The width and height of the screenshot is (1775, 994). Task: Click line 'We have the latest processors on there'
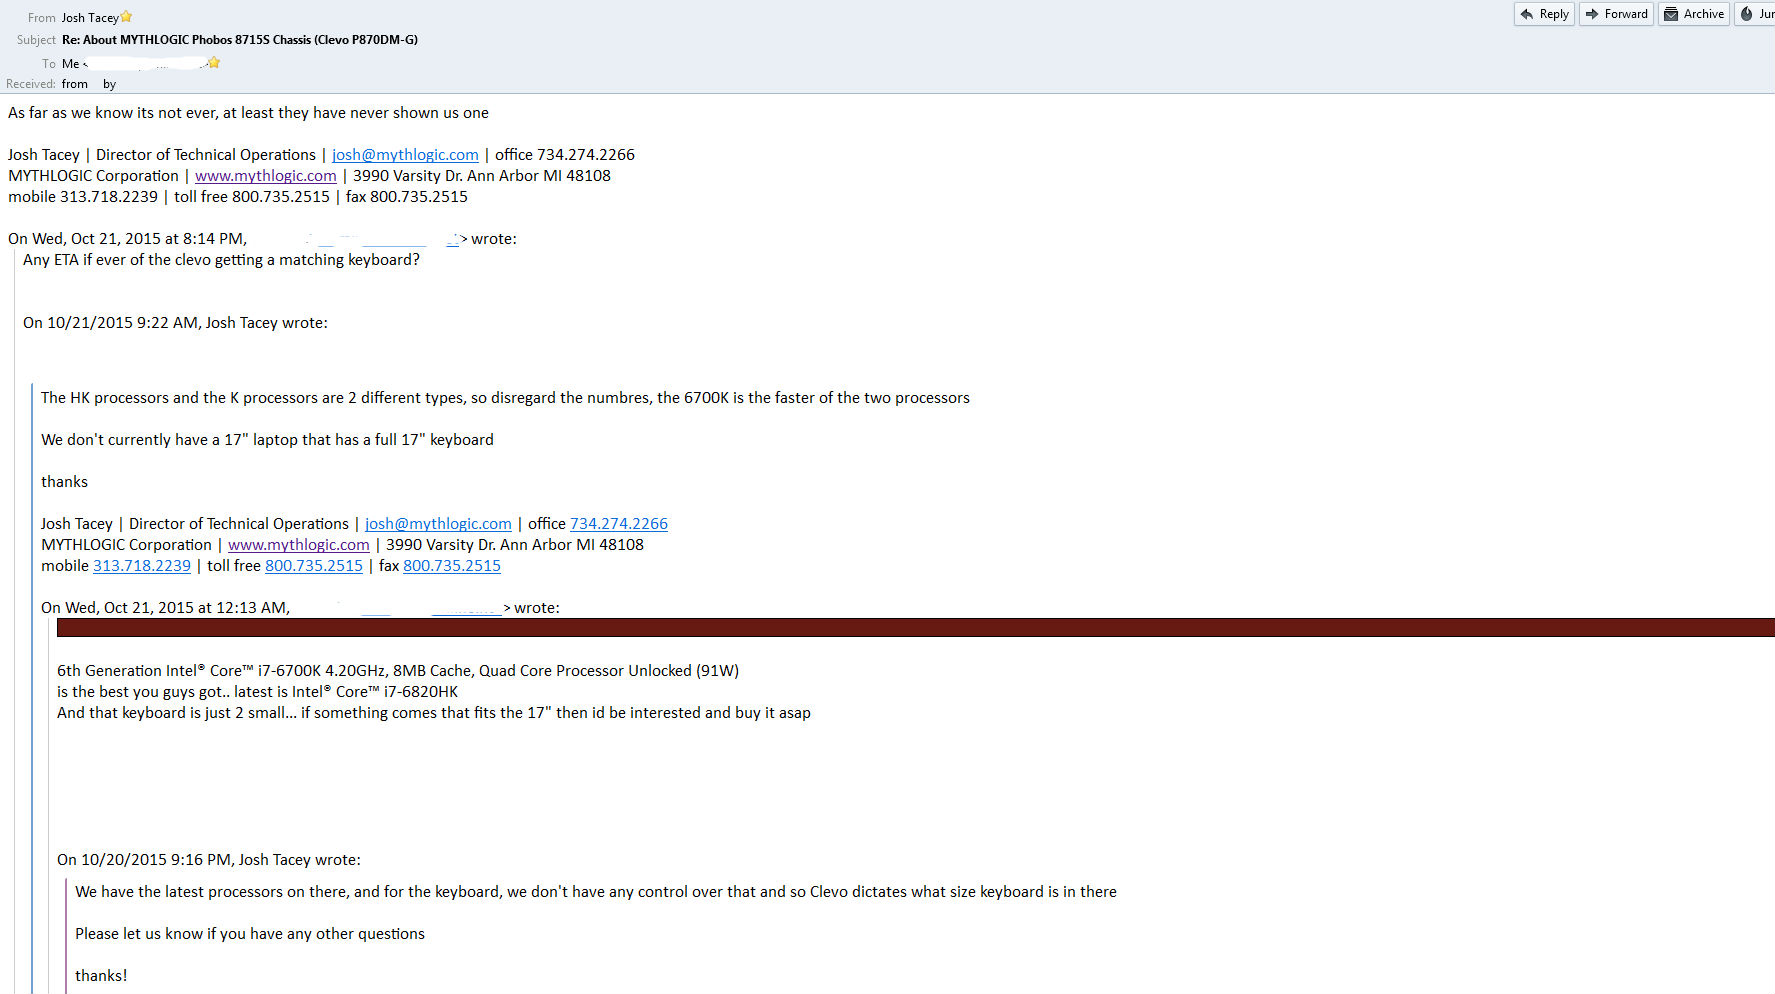(x=596, y=892)
